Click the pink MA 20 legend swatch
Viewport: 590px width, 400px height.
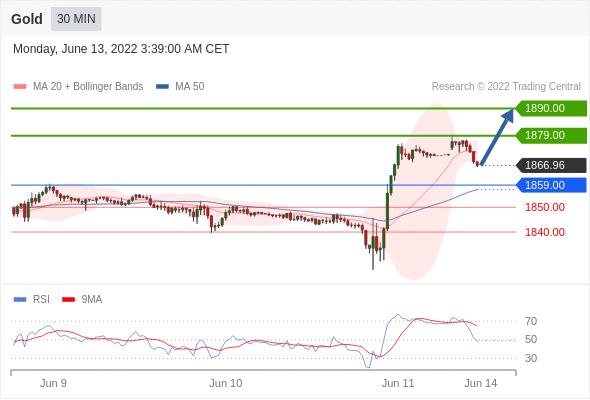pyautogui.click(x=20, y=87)
